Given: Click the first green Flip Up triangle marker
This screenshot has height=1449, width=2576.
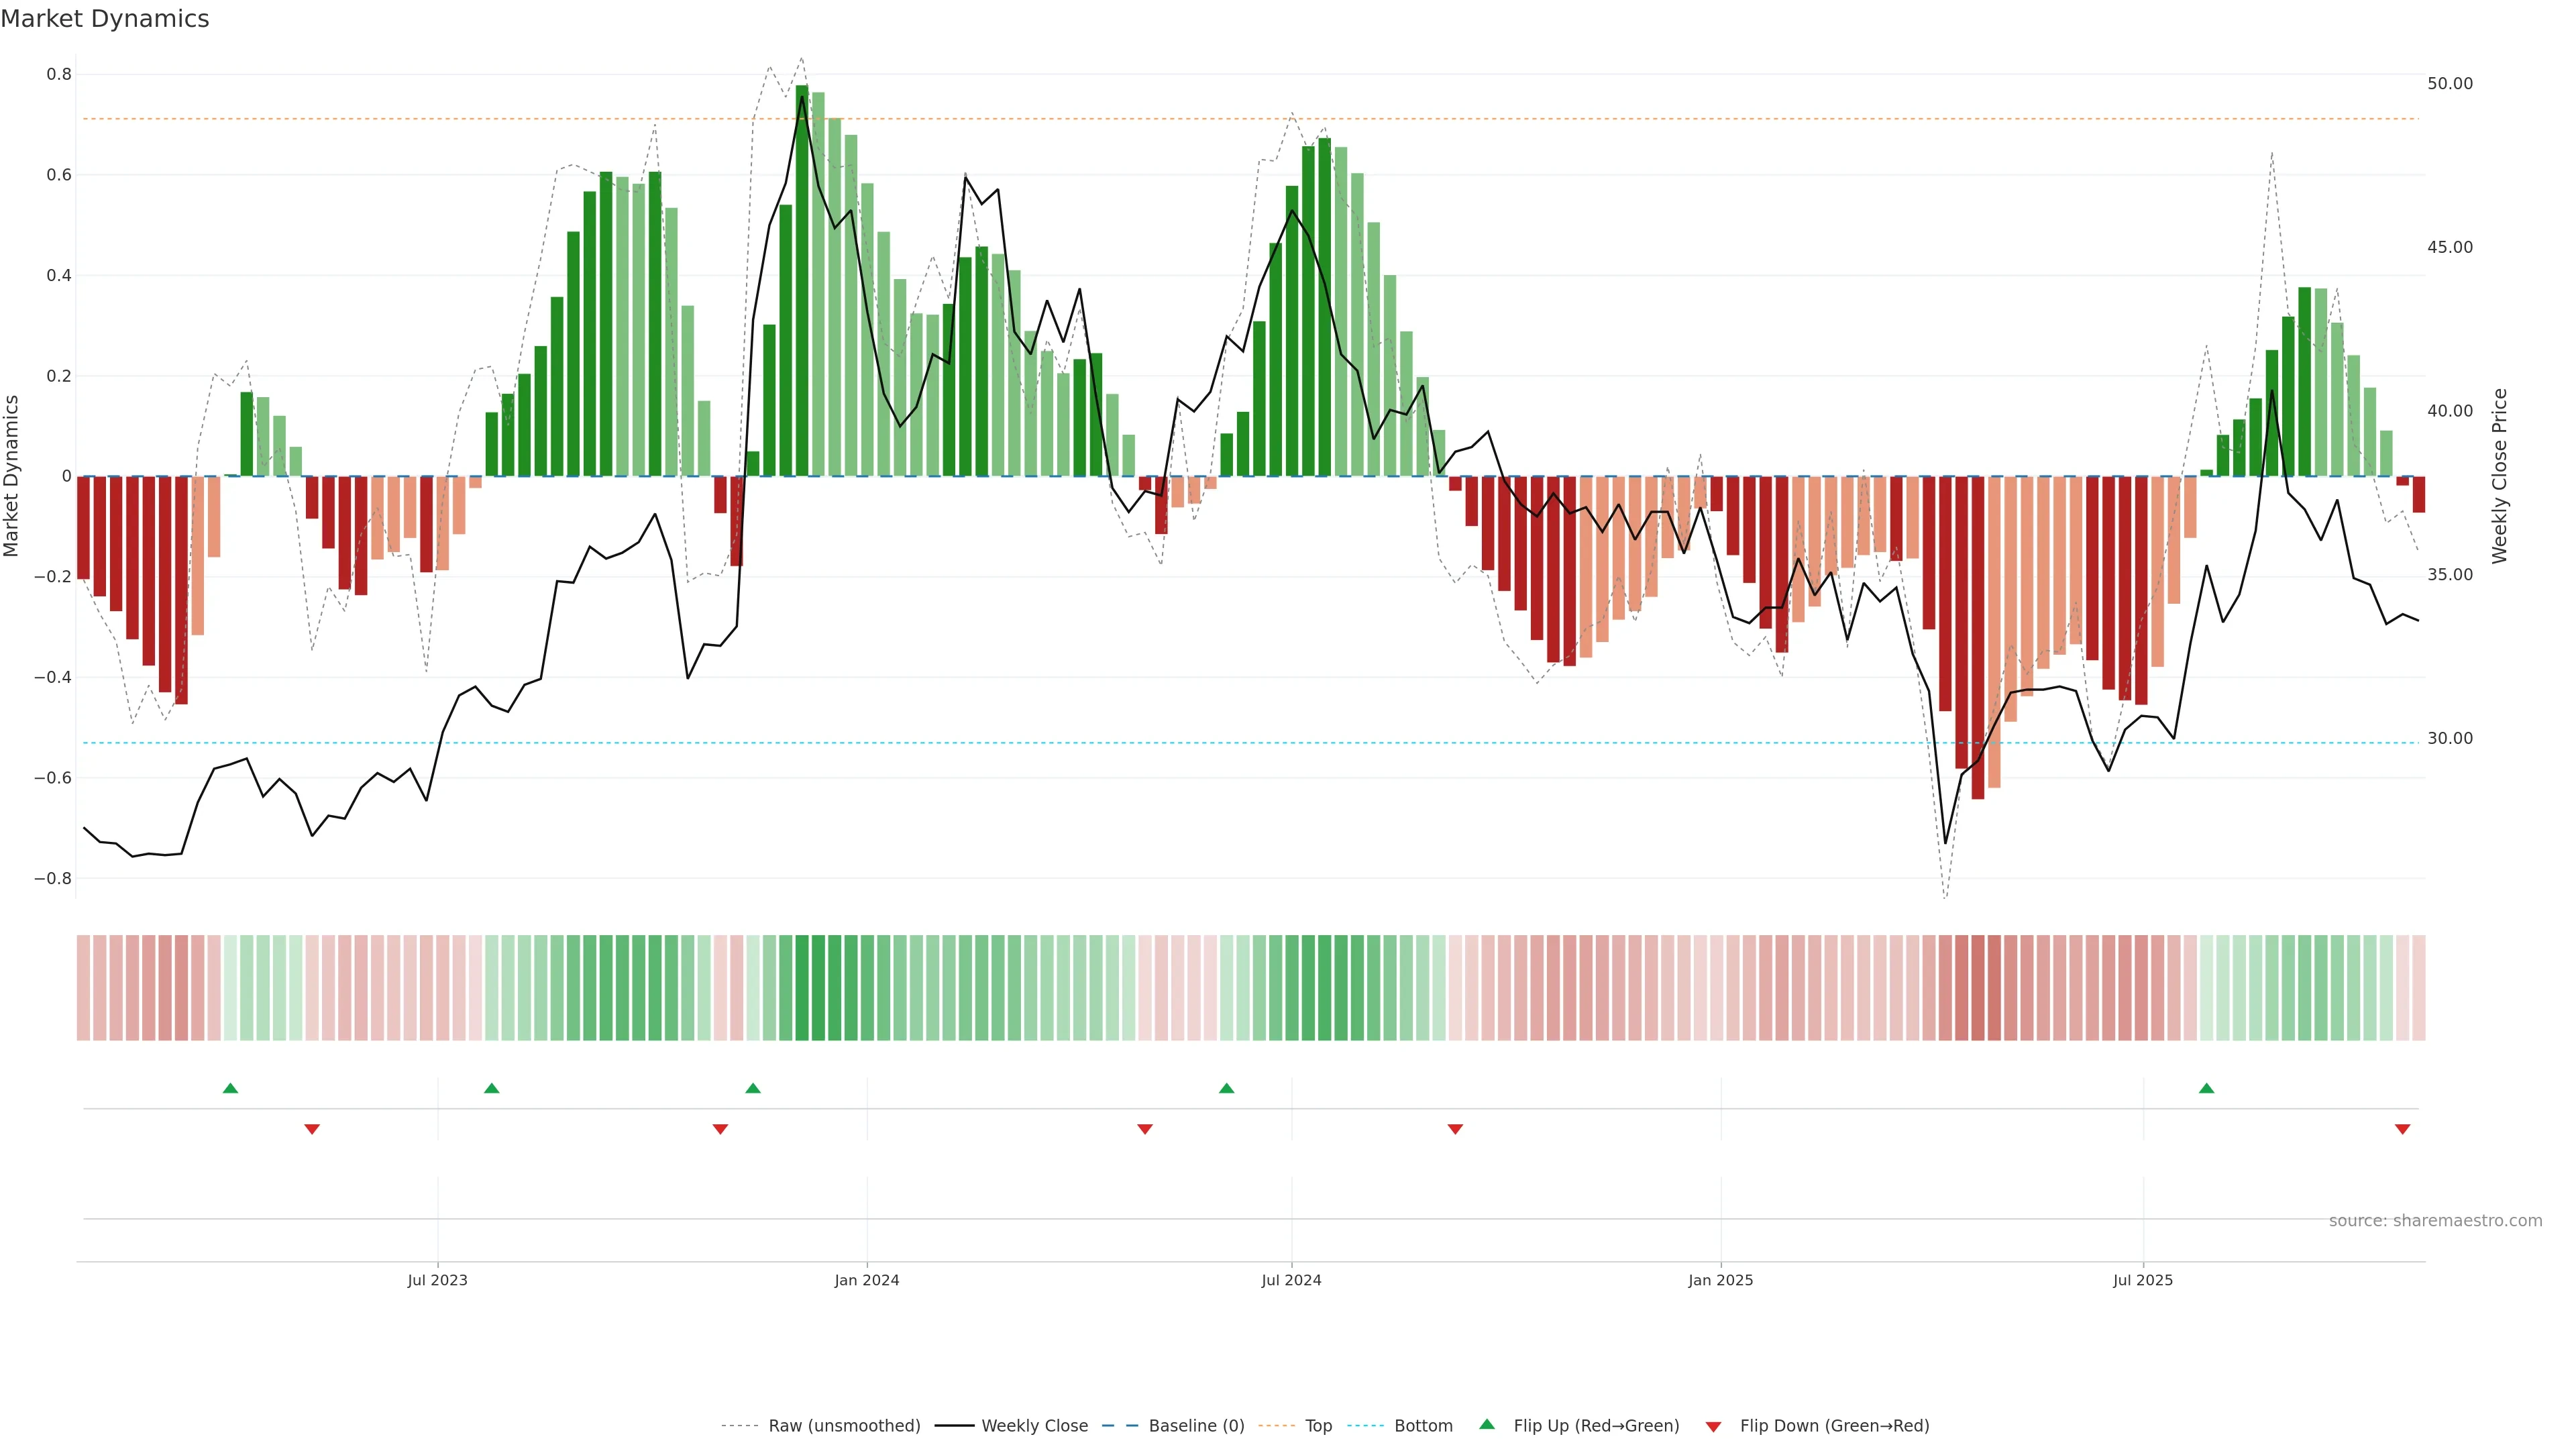Looking at the screenshot, I should pos(230,1088).
